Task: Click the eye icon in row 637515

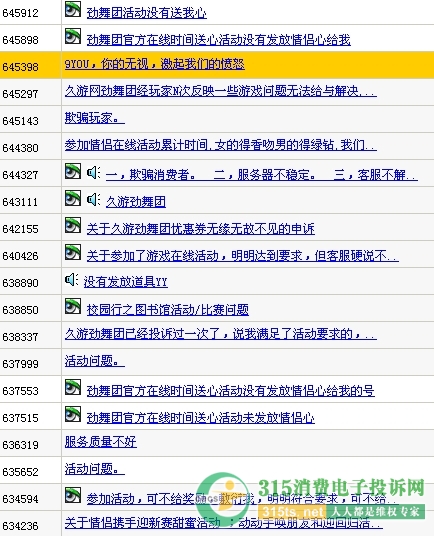Action: tap(73, 414)
